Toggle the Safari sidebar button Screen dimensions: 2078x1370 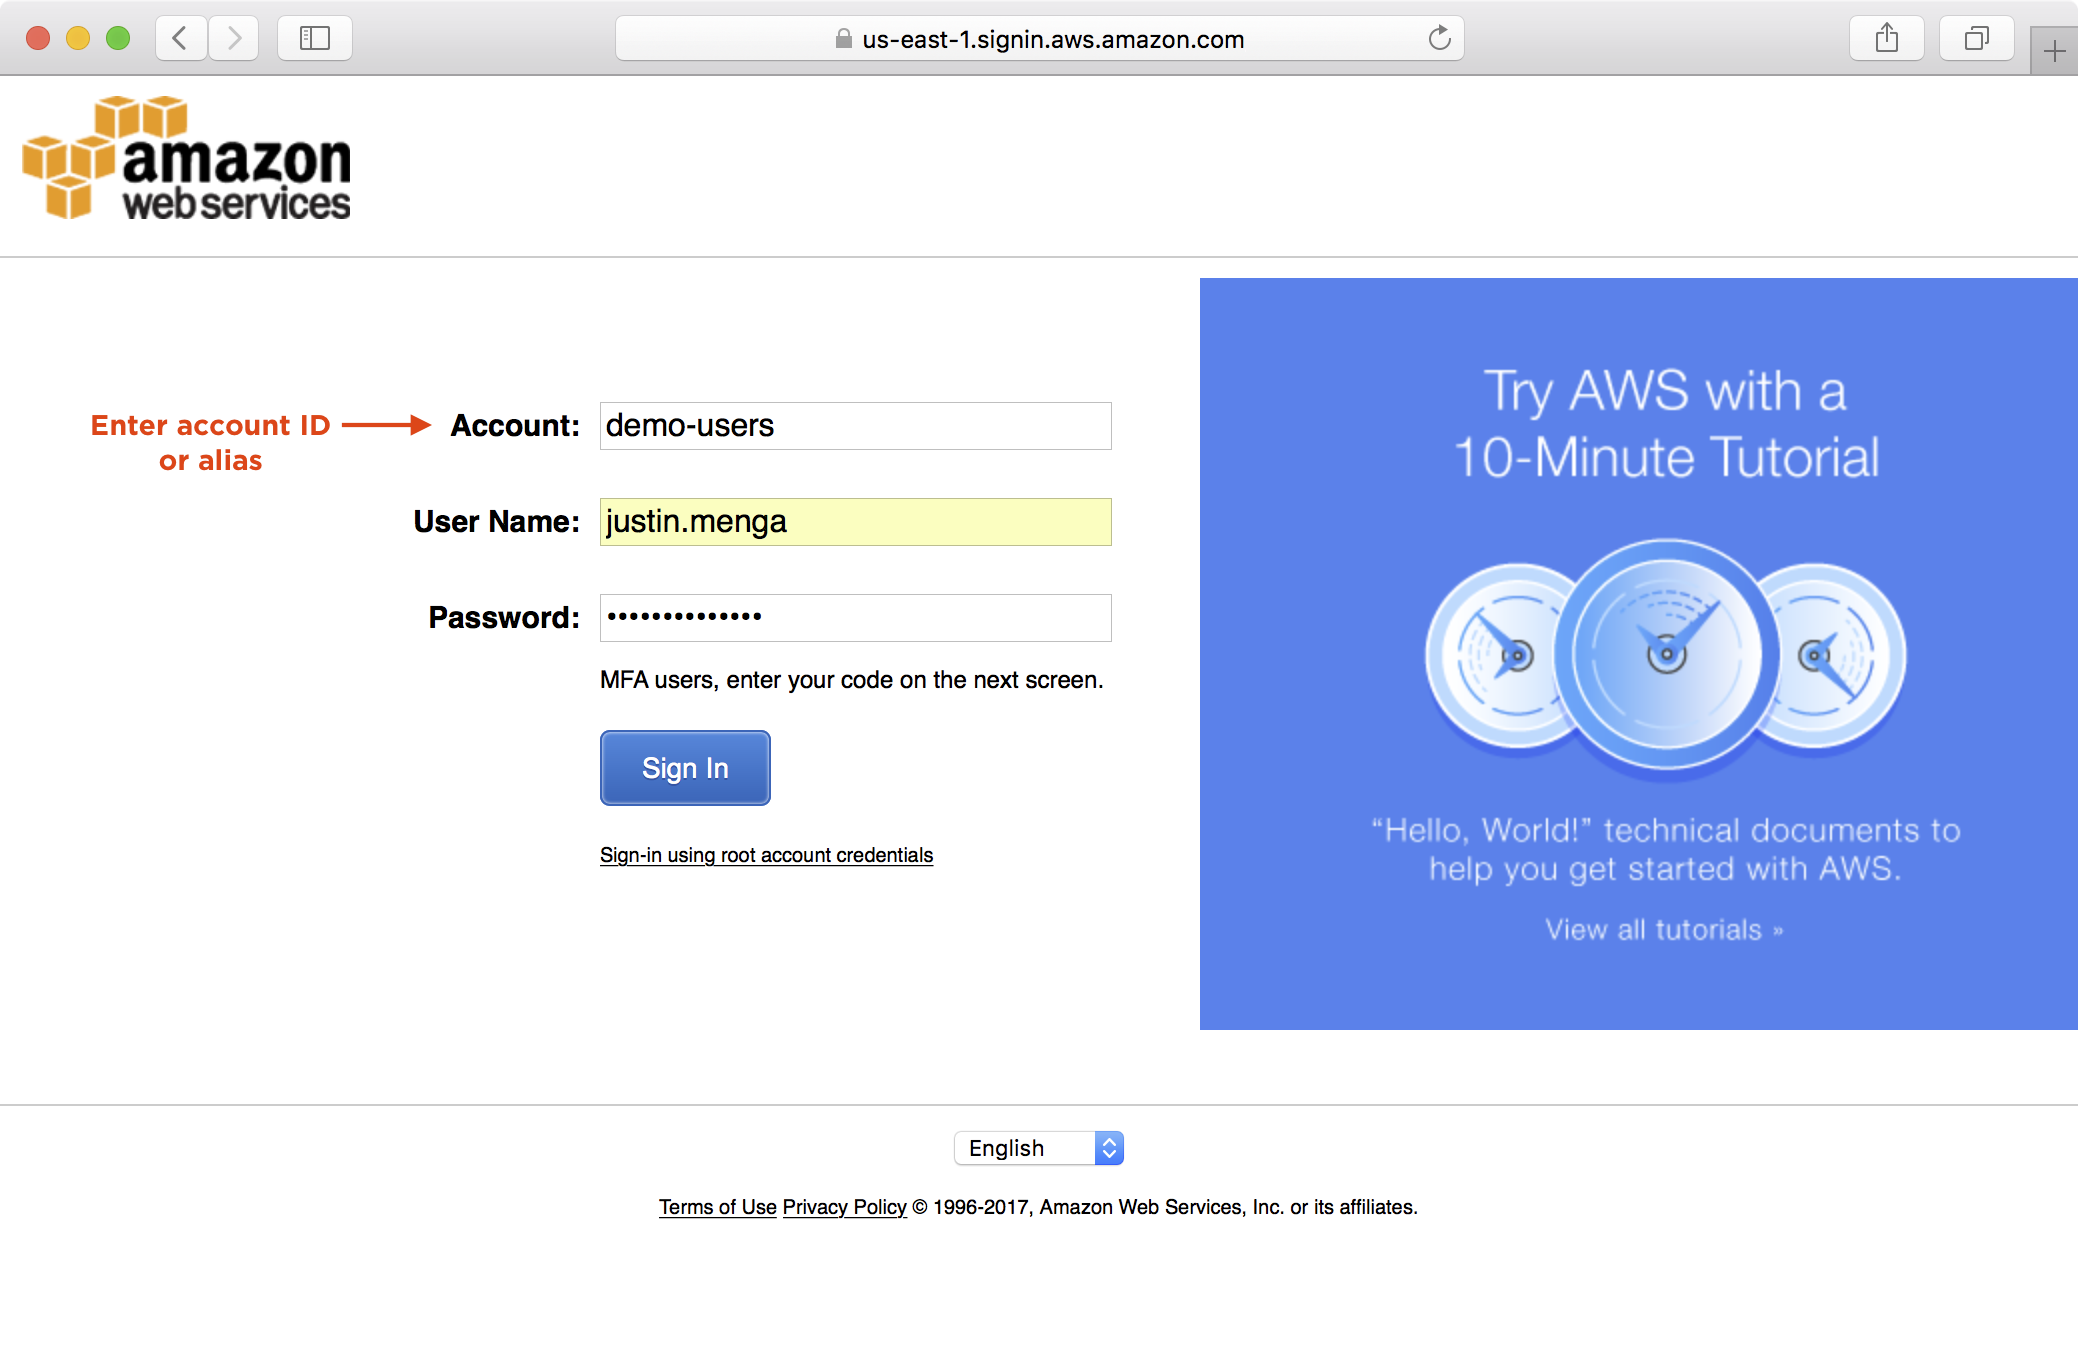[x=315, y=39]
